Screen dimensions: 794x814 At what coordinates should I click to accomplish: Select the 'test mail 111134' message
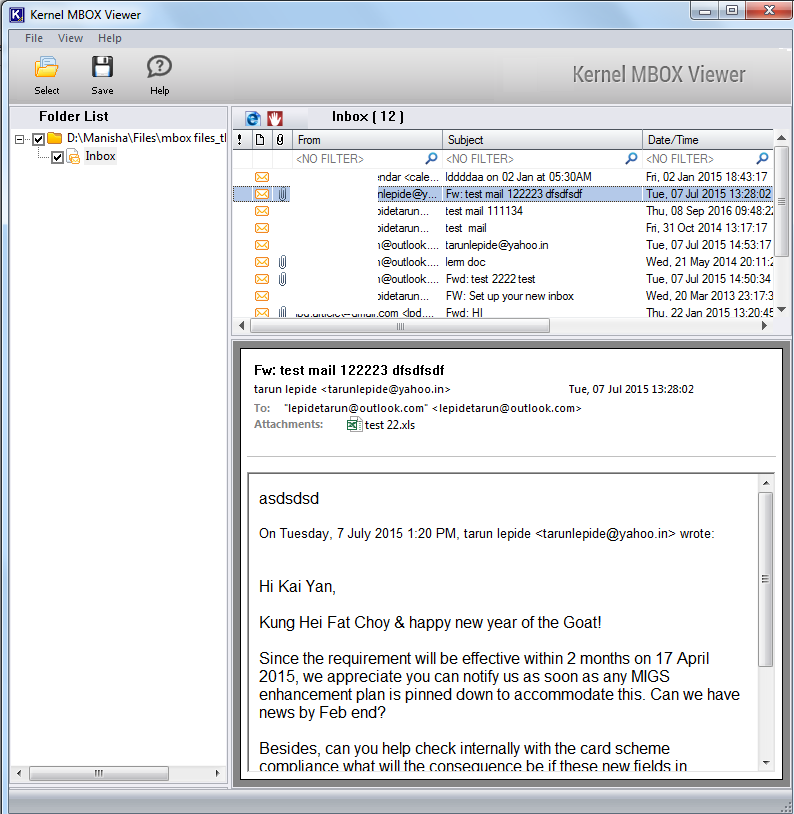pyautogui.click(x=503, y=211)
